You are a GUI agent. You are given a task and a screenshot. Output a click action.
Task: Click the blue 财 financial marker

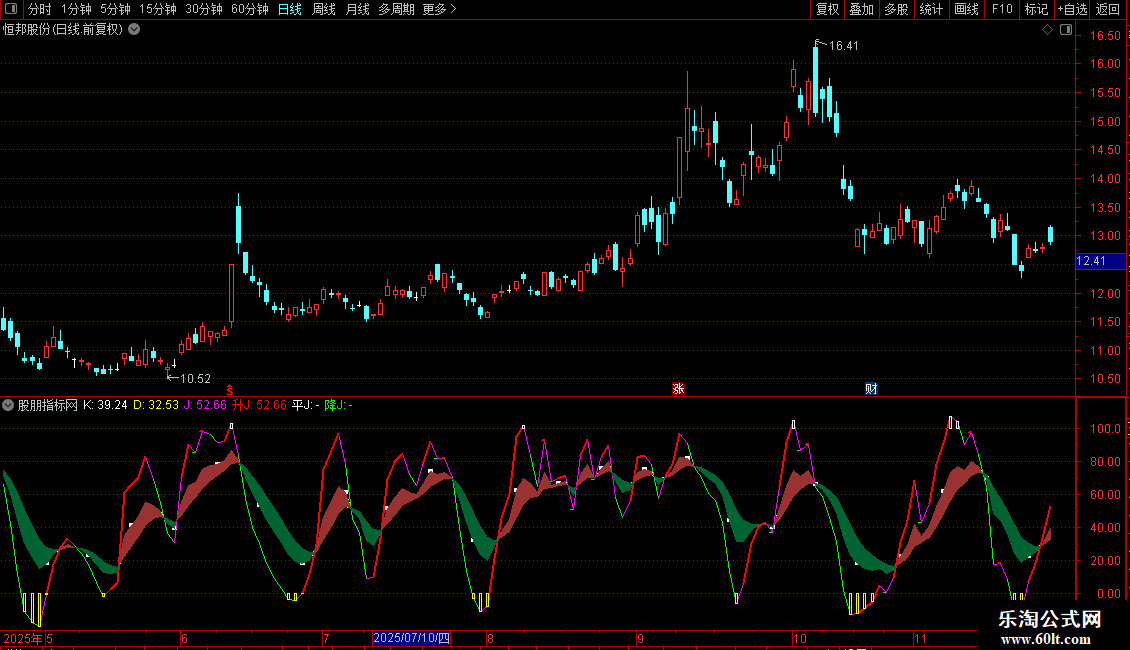pyautogui.click(x=871, y=389)
